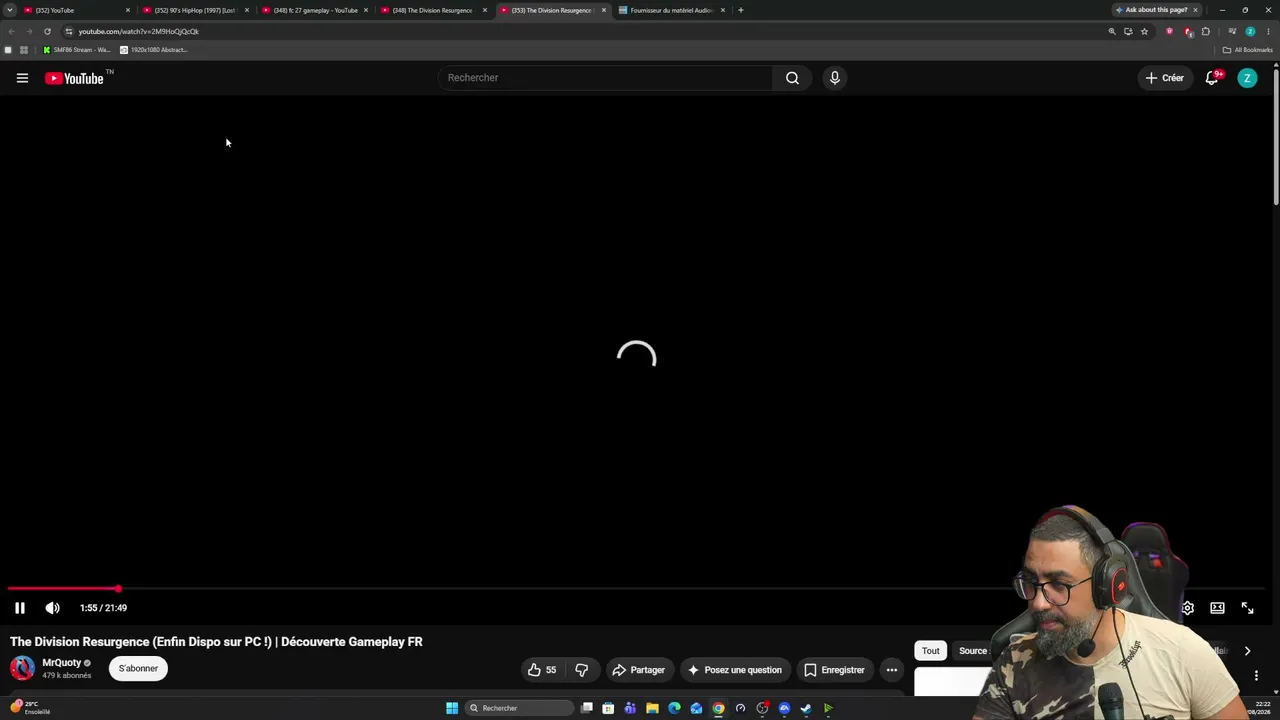Click the browser address bar URL

pos(139,31)
